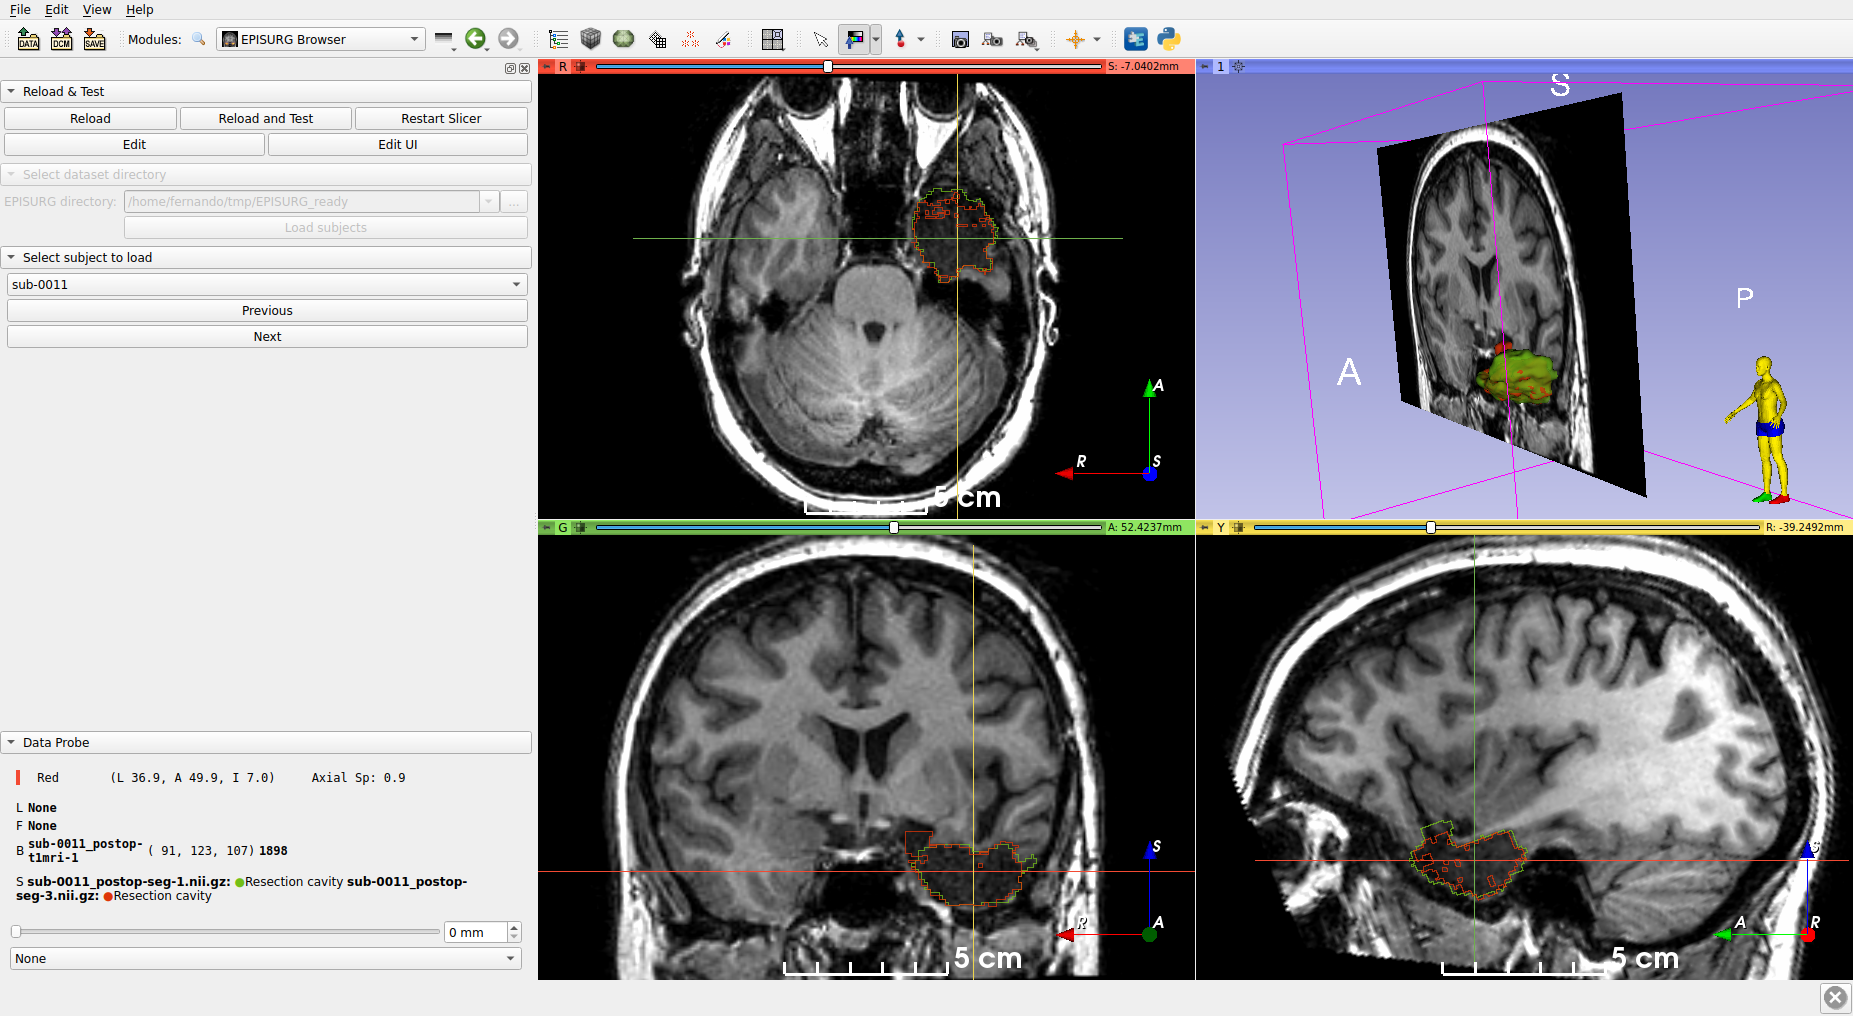1853x1016 pixels.
Task: Undock the module panel float icon
Action: coord(510,68)
